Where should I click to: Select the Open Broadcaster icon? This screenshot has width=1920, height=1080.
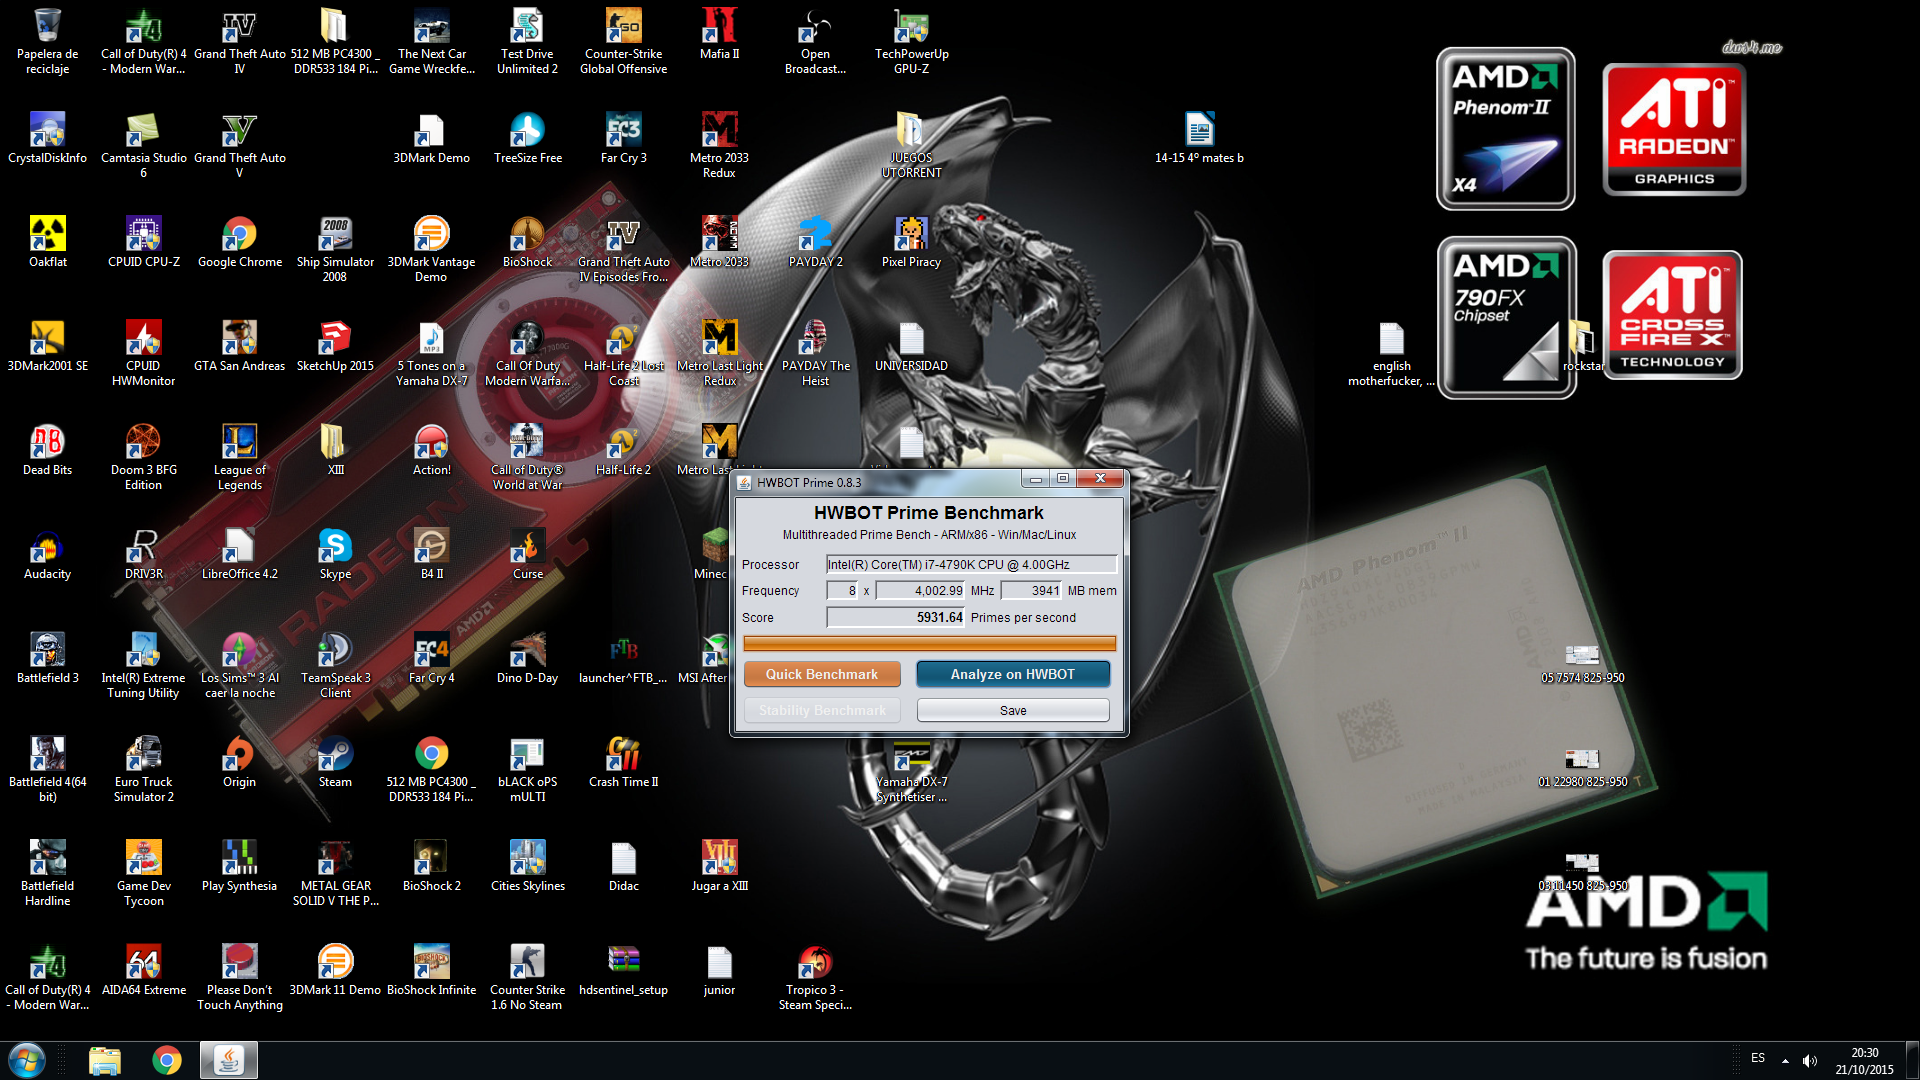tap(815, 41)
